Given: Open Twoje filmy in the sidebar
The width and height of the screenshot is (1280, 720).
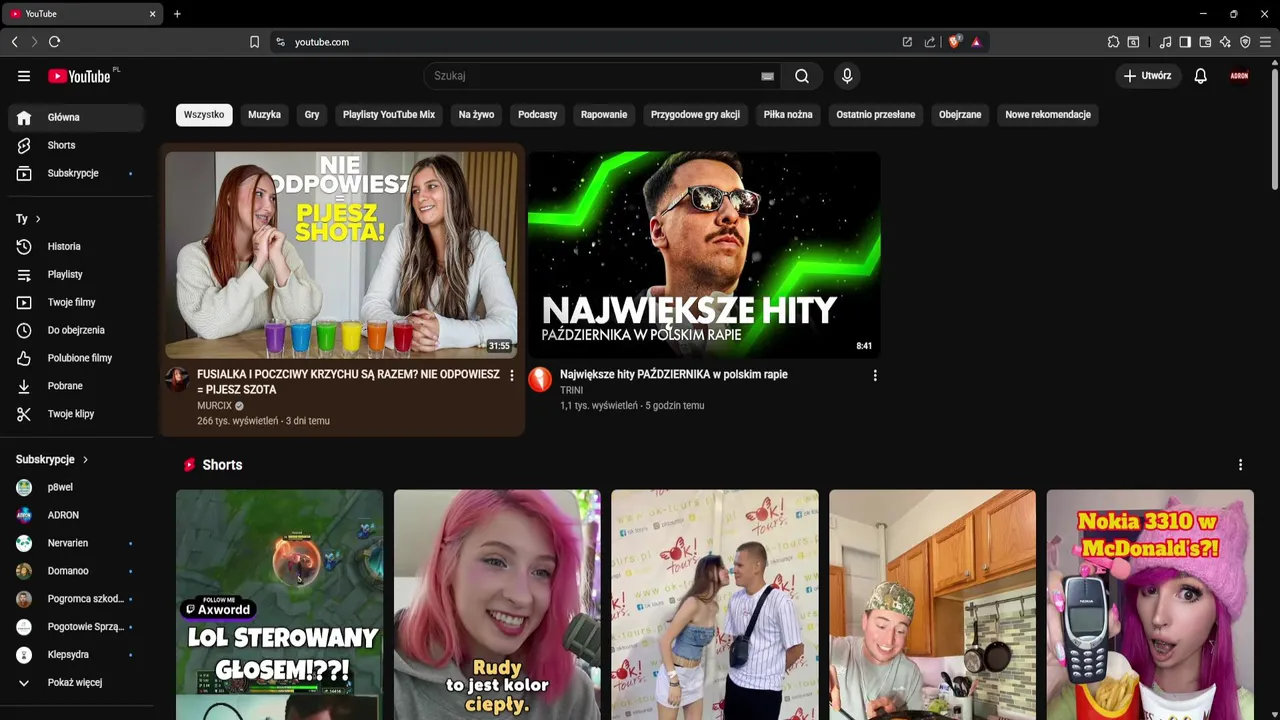Looking at the screenshot, I should pyautogui.click(x=76, y=302).
